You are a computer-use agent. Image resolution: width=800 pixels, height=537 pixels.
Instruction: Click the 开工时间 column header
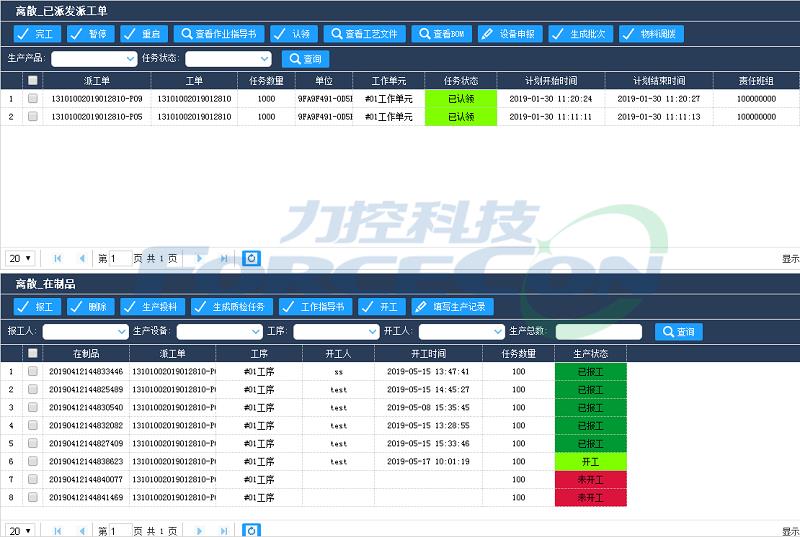[428, 353]
